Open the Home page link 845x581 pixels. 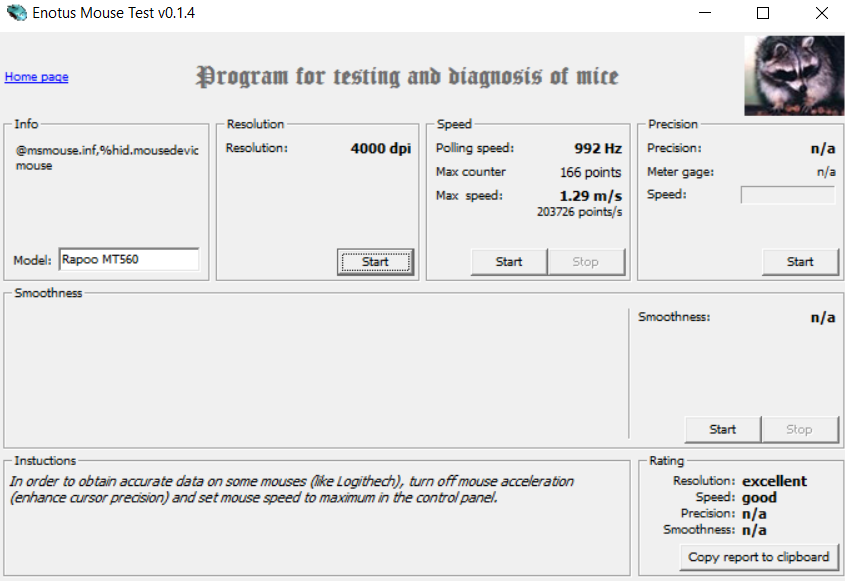tap(37, 77)
